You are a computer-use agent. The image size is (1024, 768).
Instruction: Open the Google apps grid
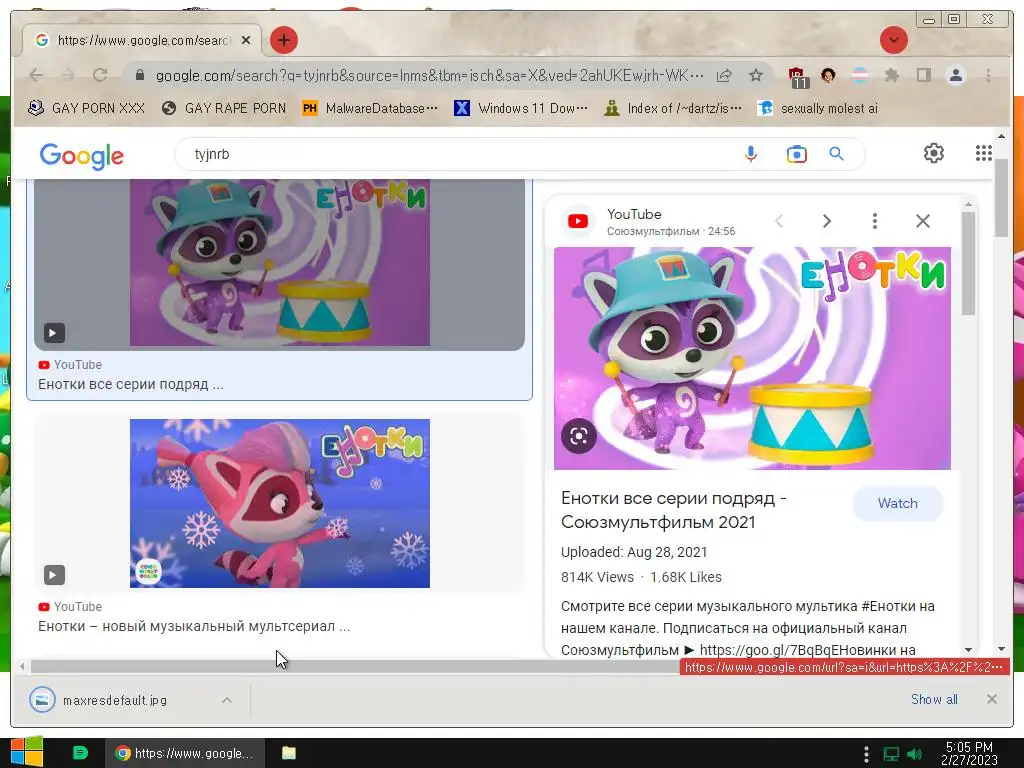[x=984, y=153]
